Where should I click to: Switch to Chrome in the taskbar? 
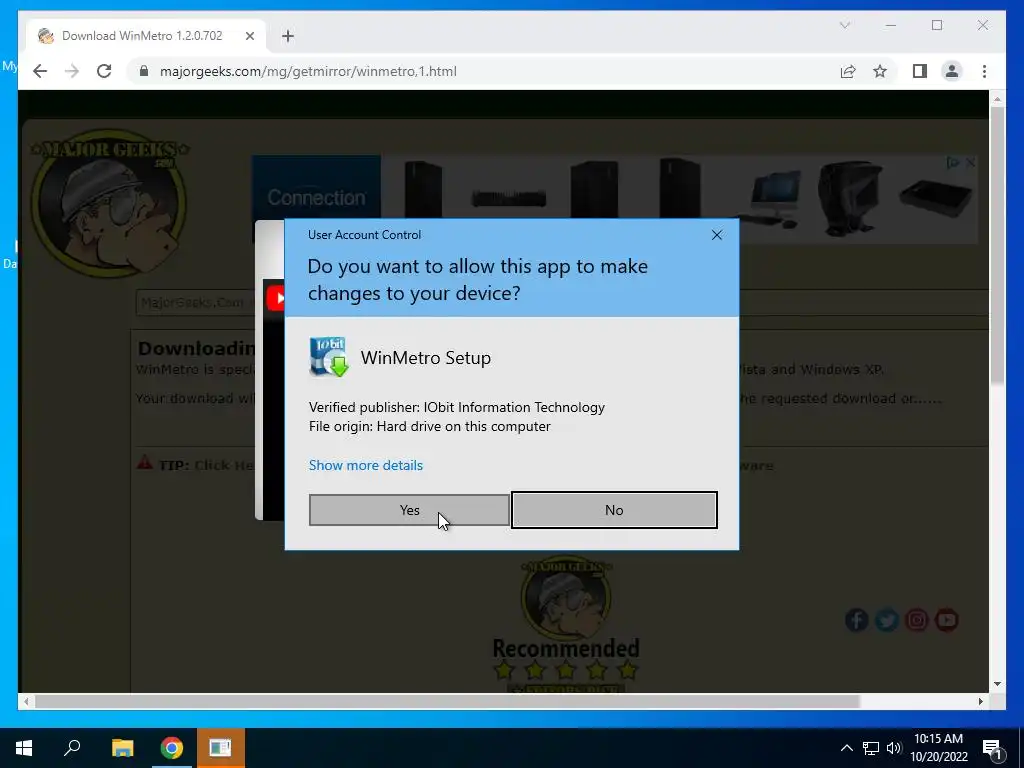tap(171, 748)
